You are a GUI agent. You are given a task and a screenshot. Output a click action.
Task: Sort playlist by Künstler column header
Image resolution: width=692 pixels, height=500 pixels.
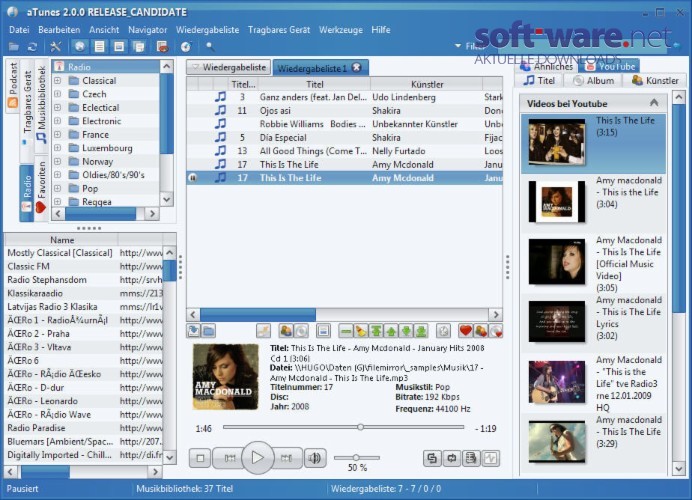[427, 84]
